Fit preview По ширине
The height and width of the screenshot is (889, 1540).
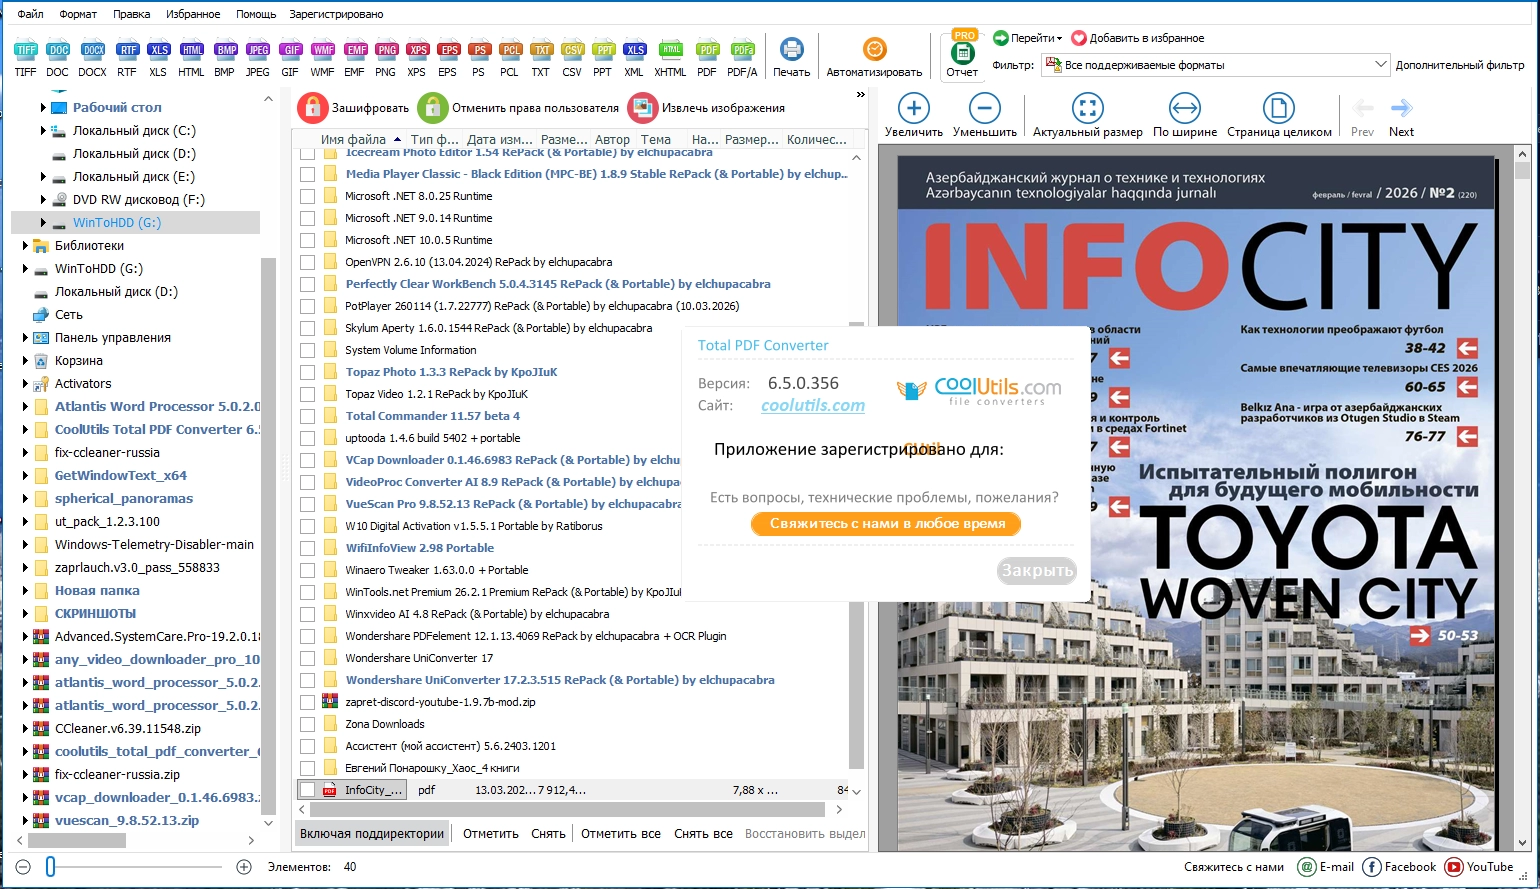[1185, 115]
